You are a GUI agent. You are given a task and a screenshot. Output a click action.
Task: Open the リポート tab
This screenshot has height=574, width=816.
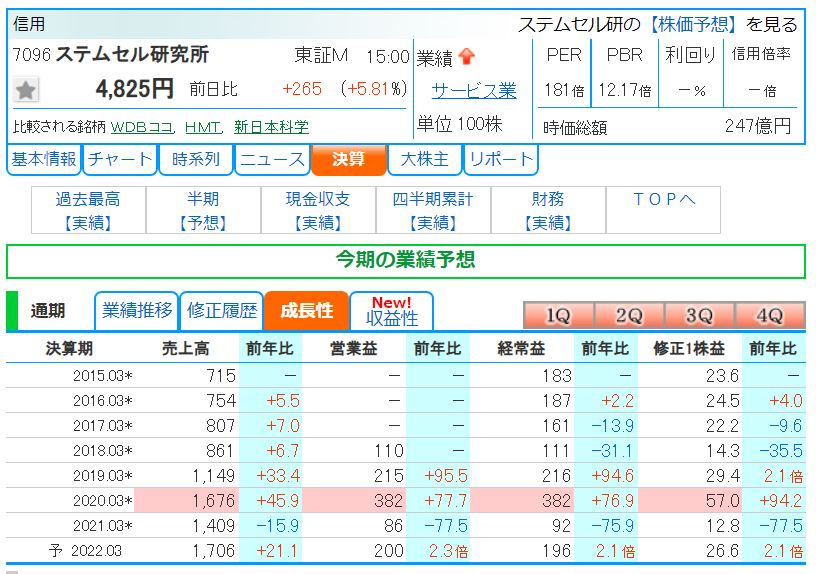pyautogui.click(x=501, y=159)
